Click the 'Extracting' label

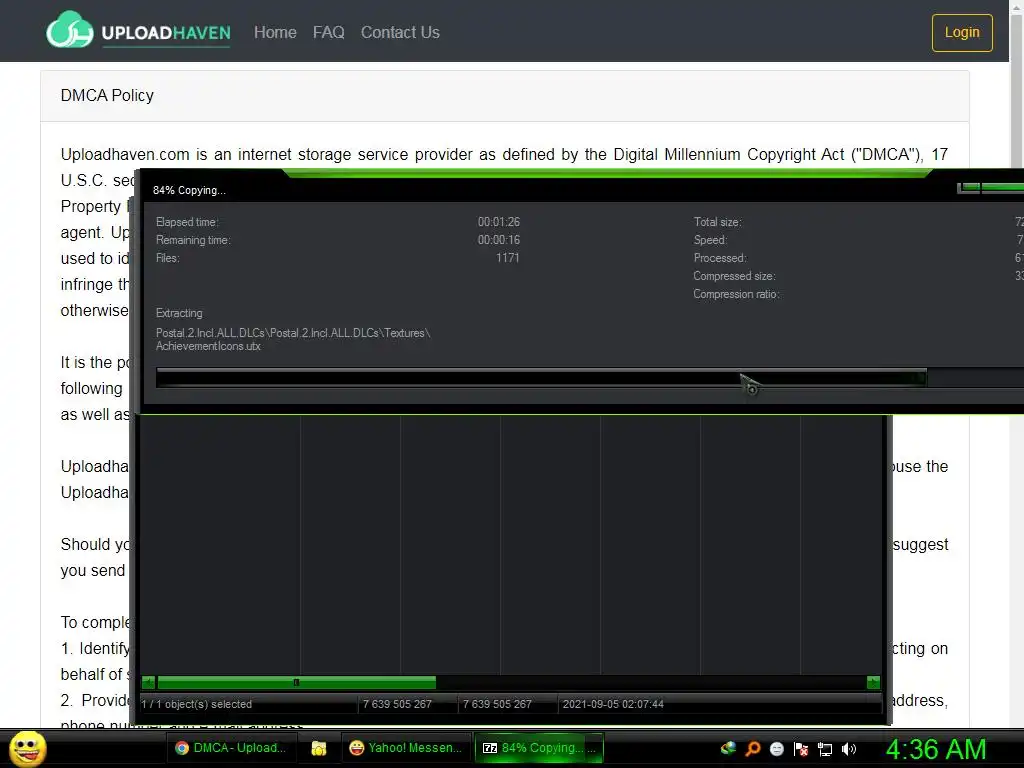click(x=179, y=313)
